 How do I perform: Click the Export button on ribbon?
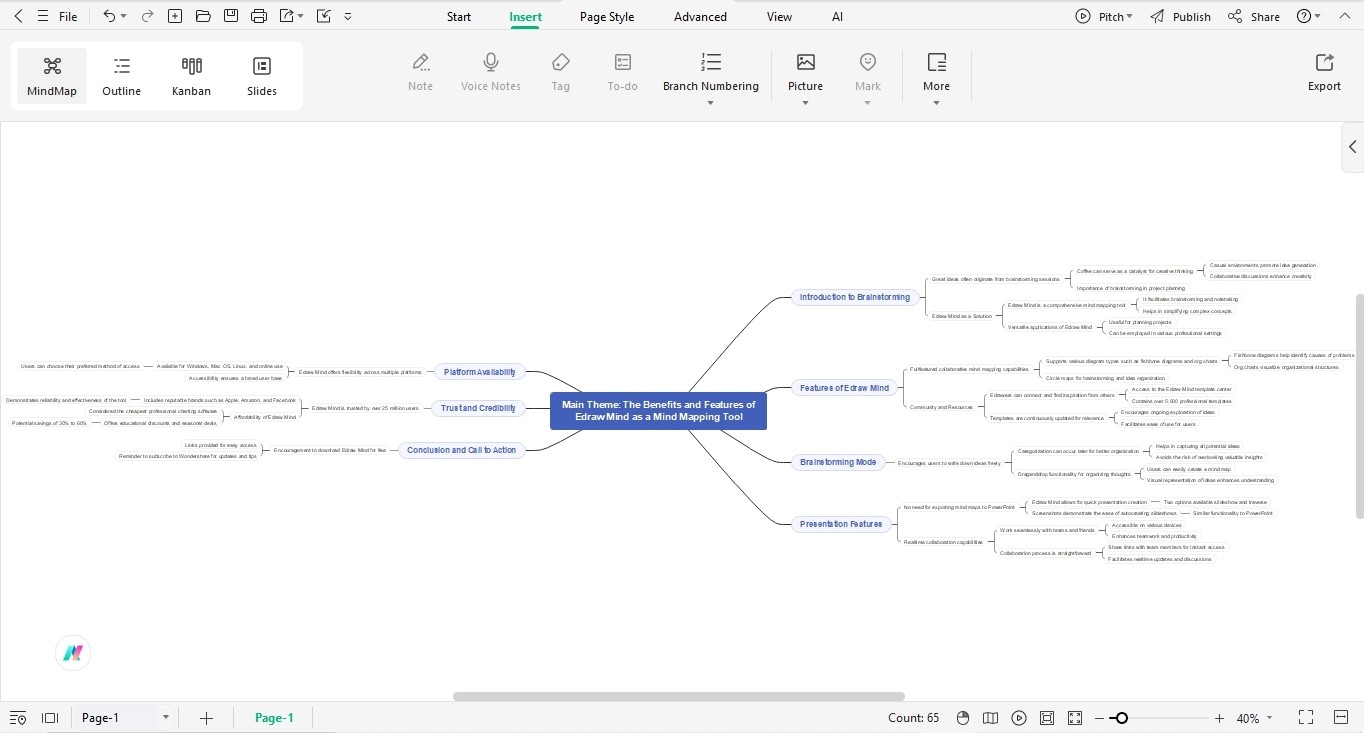[x=1324, y=72]
